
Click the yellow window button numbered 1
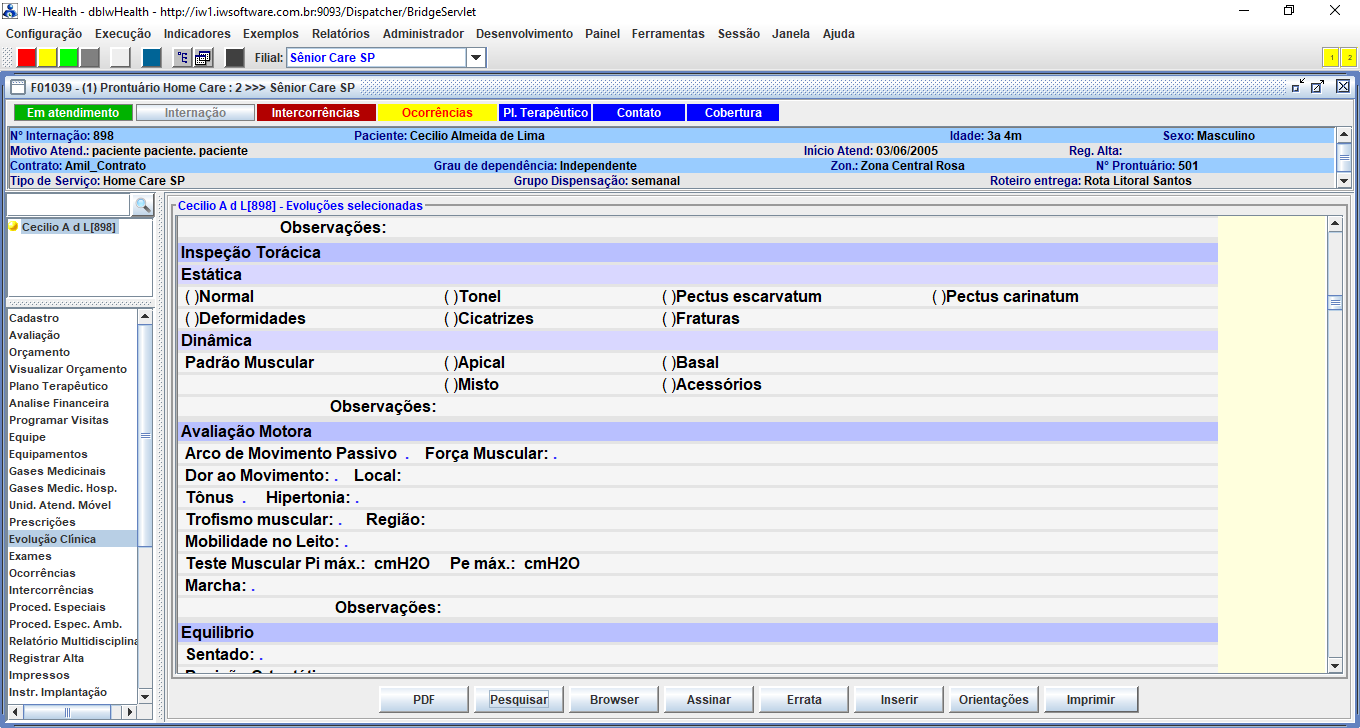pyautogui.click(x=1331, y=58)
